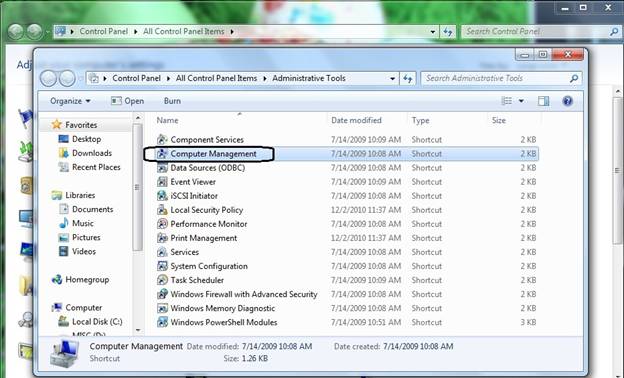This screenshot has width=624, height=378.
Task: Select Documents in Libraries tree
Action: [92, 209]
